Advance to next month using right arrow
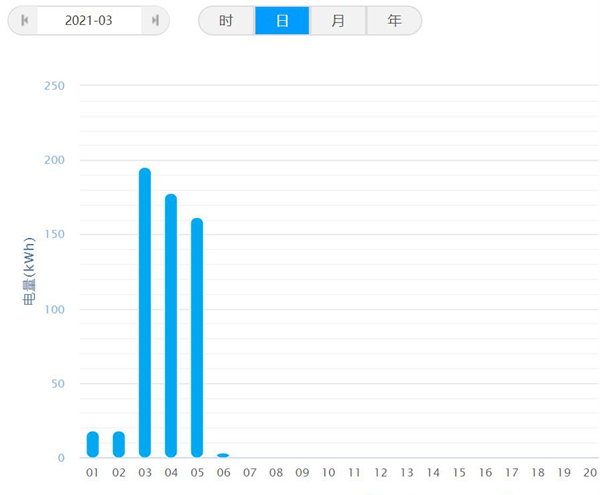 [x=155, y=21]
